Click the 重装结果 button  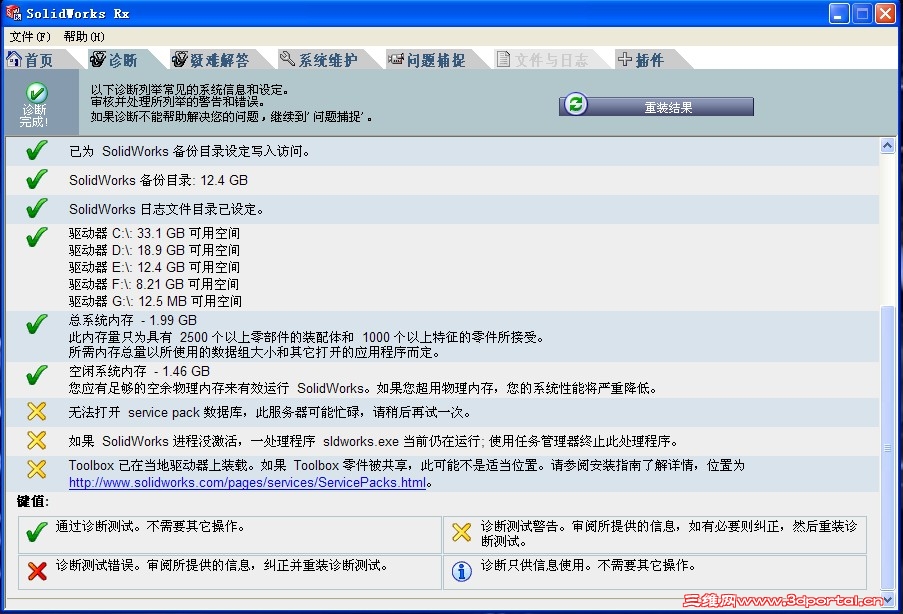[x=656, y=107]
